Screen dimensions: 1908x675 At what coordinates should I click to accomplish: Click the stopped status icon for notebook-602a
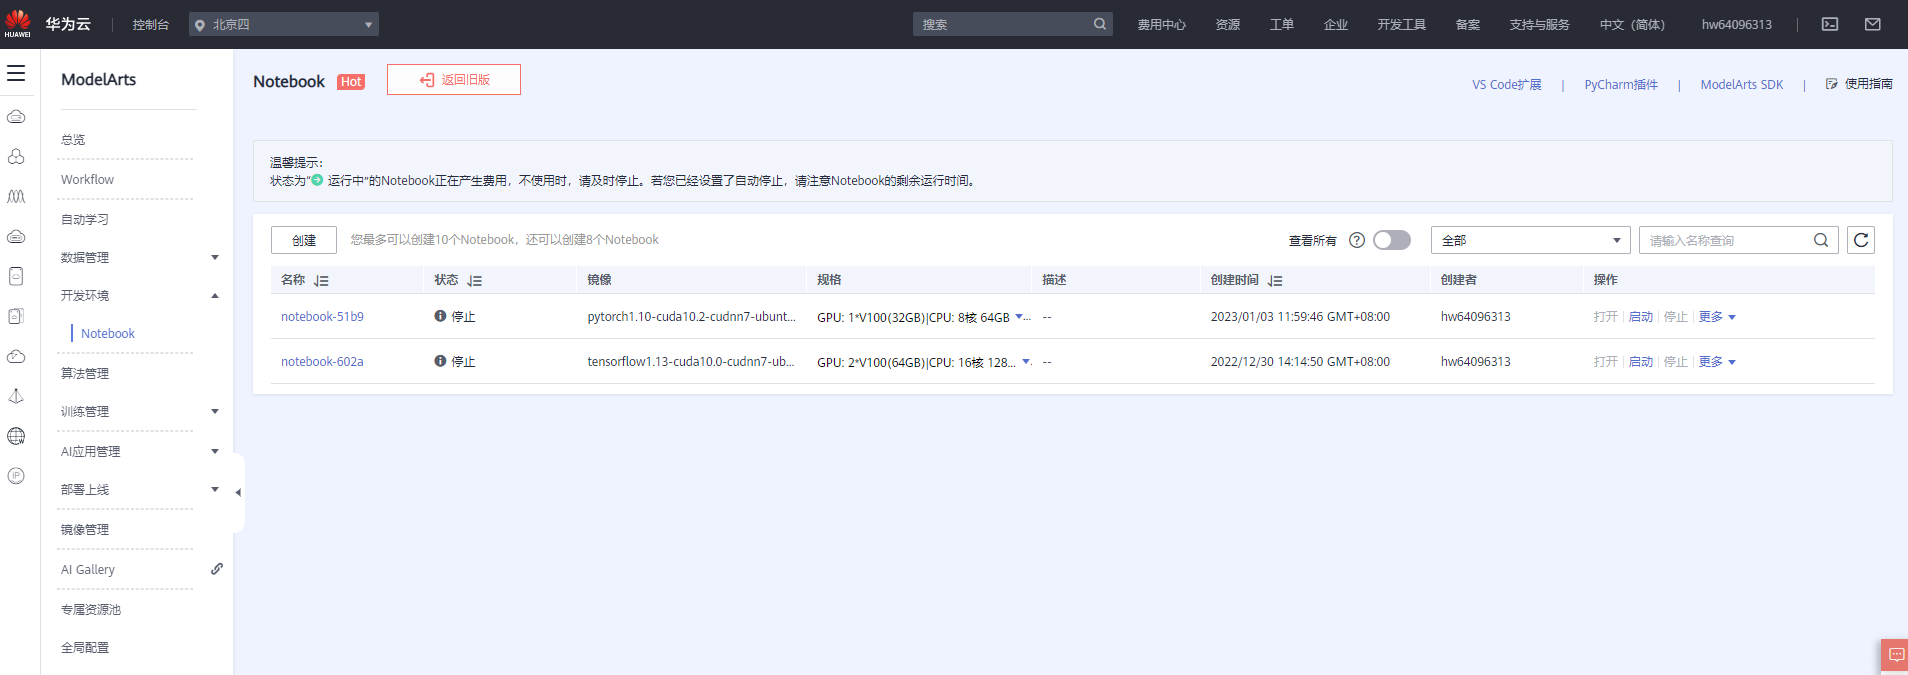point(440,361)
